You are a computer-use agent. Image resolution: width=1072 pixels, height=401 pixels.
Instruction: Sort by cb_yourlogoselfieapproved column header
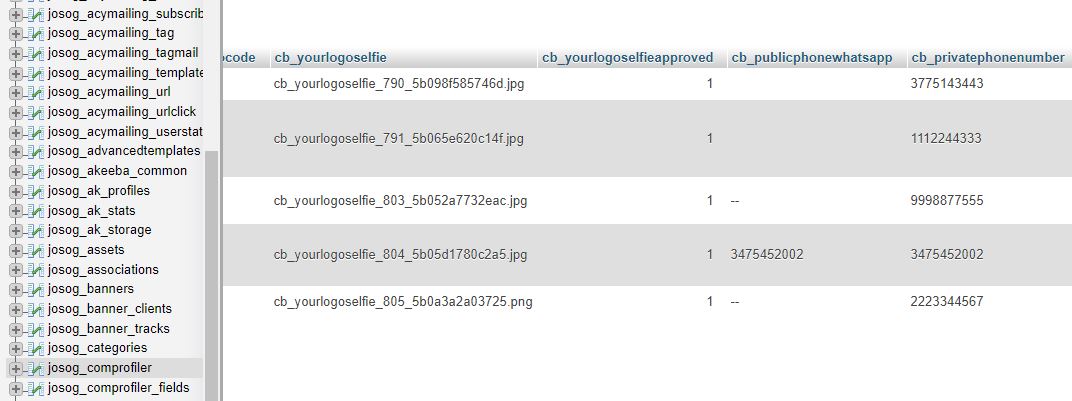coord(628,58)
